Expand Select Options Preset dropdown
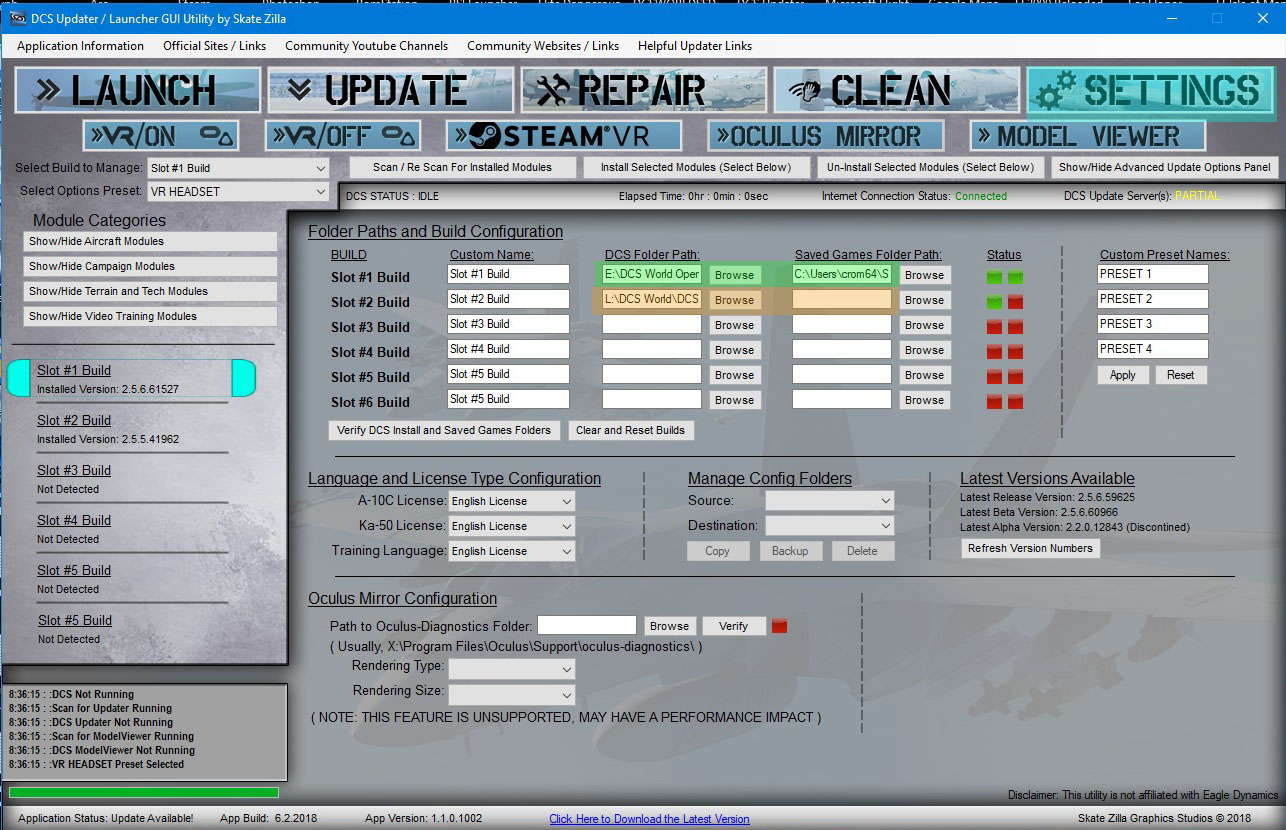The height and width of the screenshot is (830, 1286). tap(238, 191)
